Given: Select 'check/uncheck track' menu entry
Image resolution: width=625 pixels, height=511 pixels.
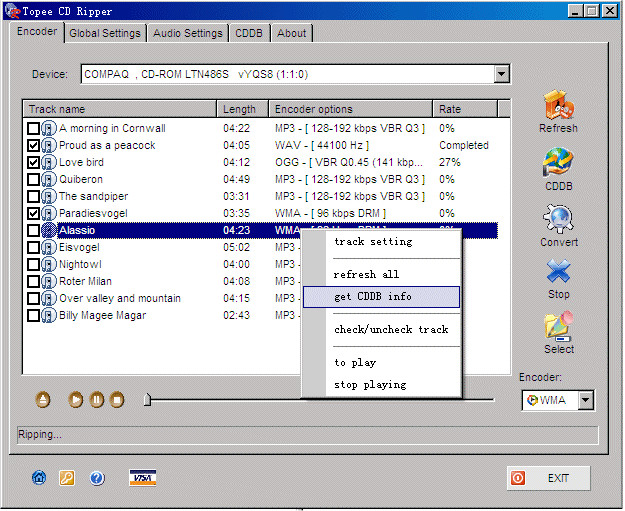Looking at the screenshot, I should pos(381,330).
